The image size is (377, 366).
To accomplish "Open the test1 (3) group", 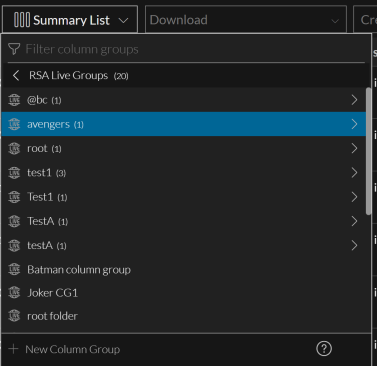I will point(184,173).
